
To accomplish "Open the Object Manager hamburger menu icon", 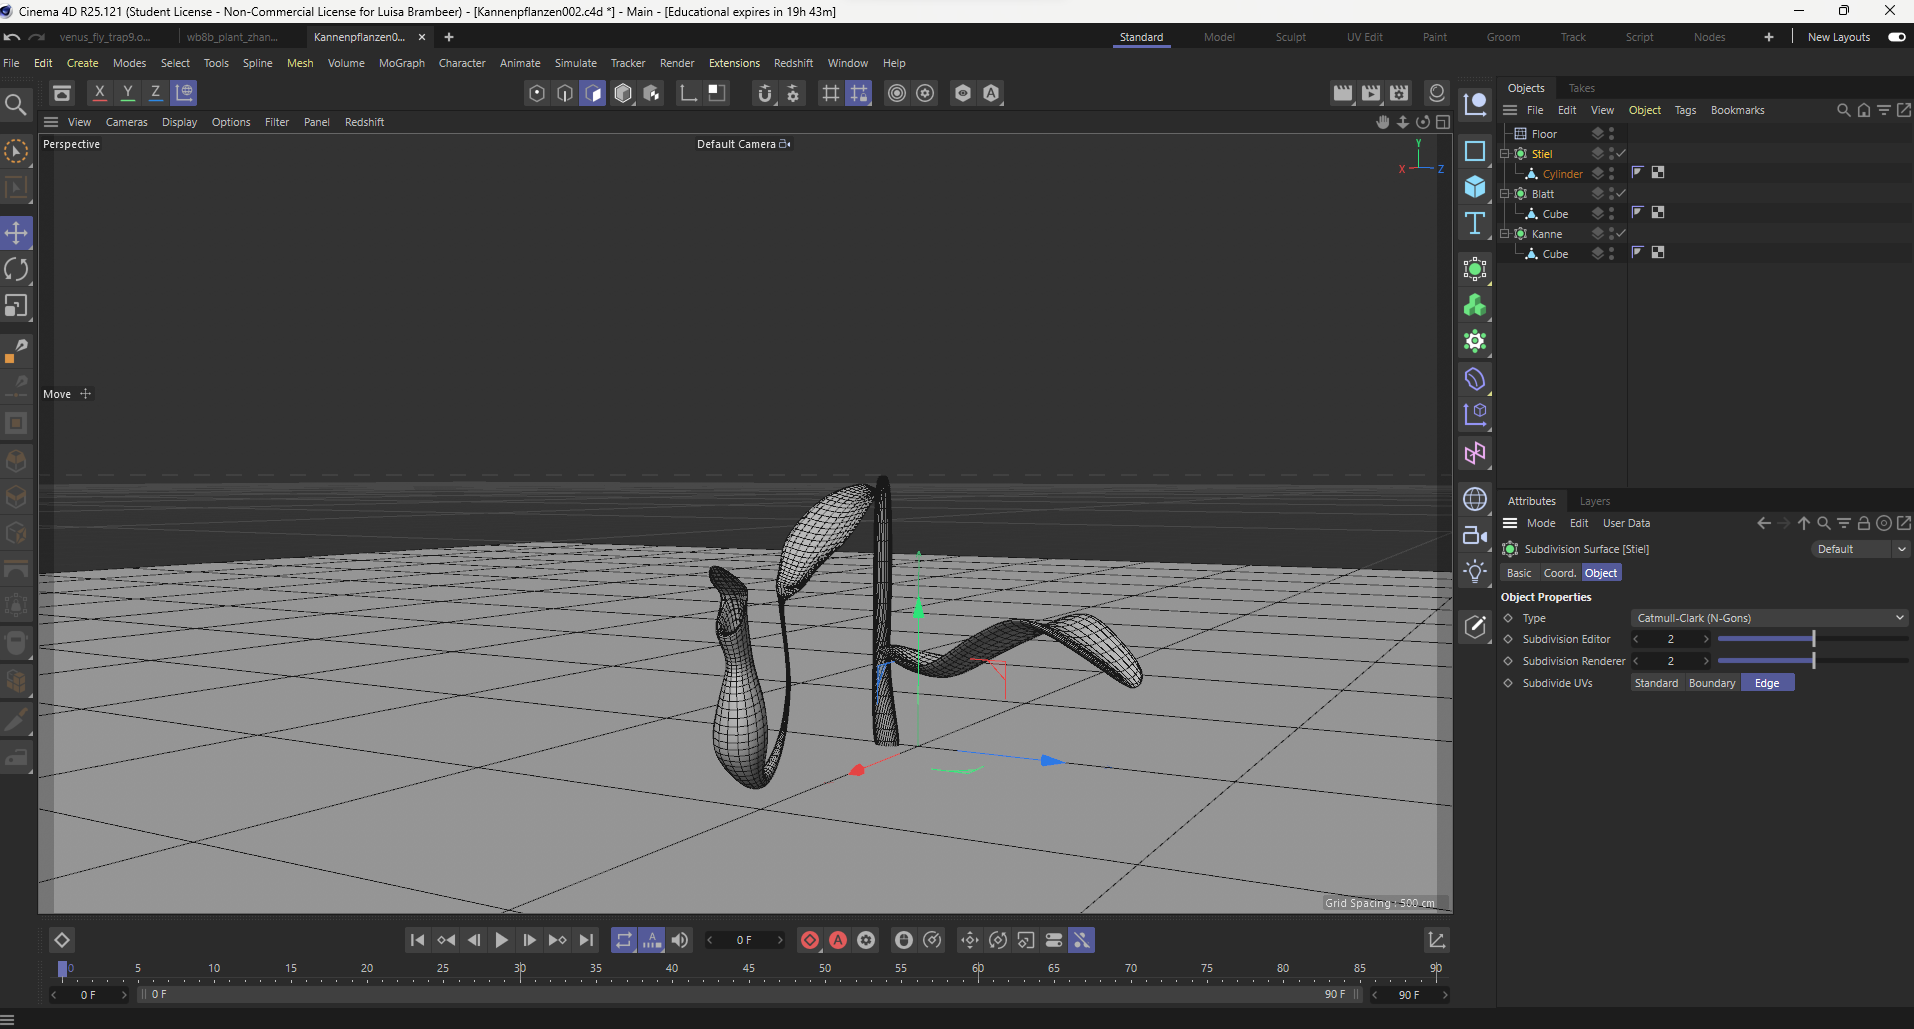I will (x=1510, y=110).
